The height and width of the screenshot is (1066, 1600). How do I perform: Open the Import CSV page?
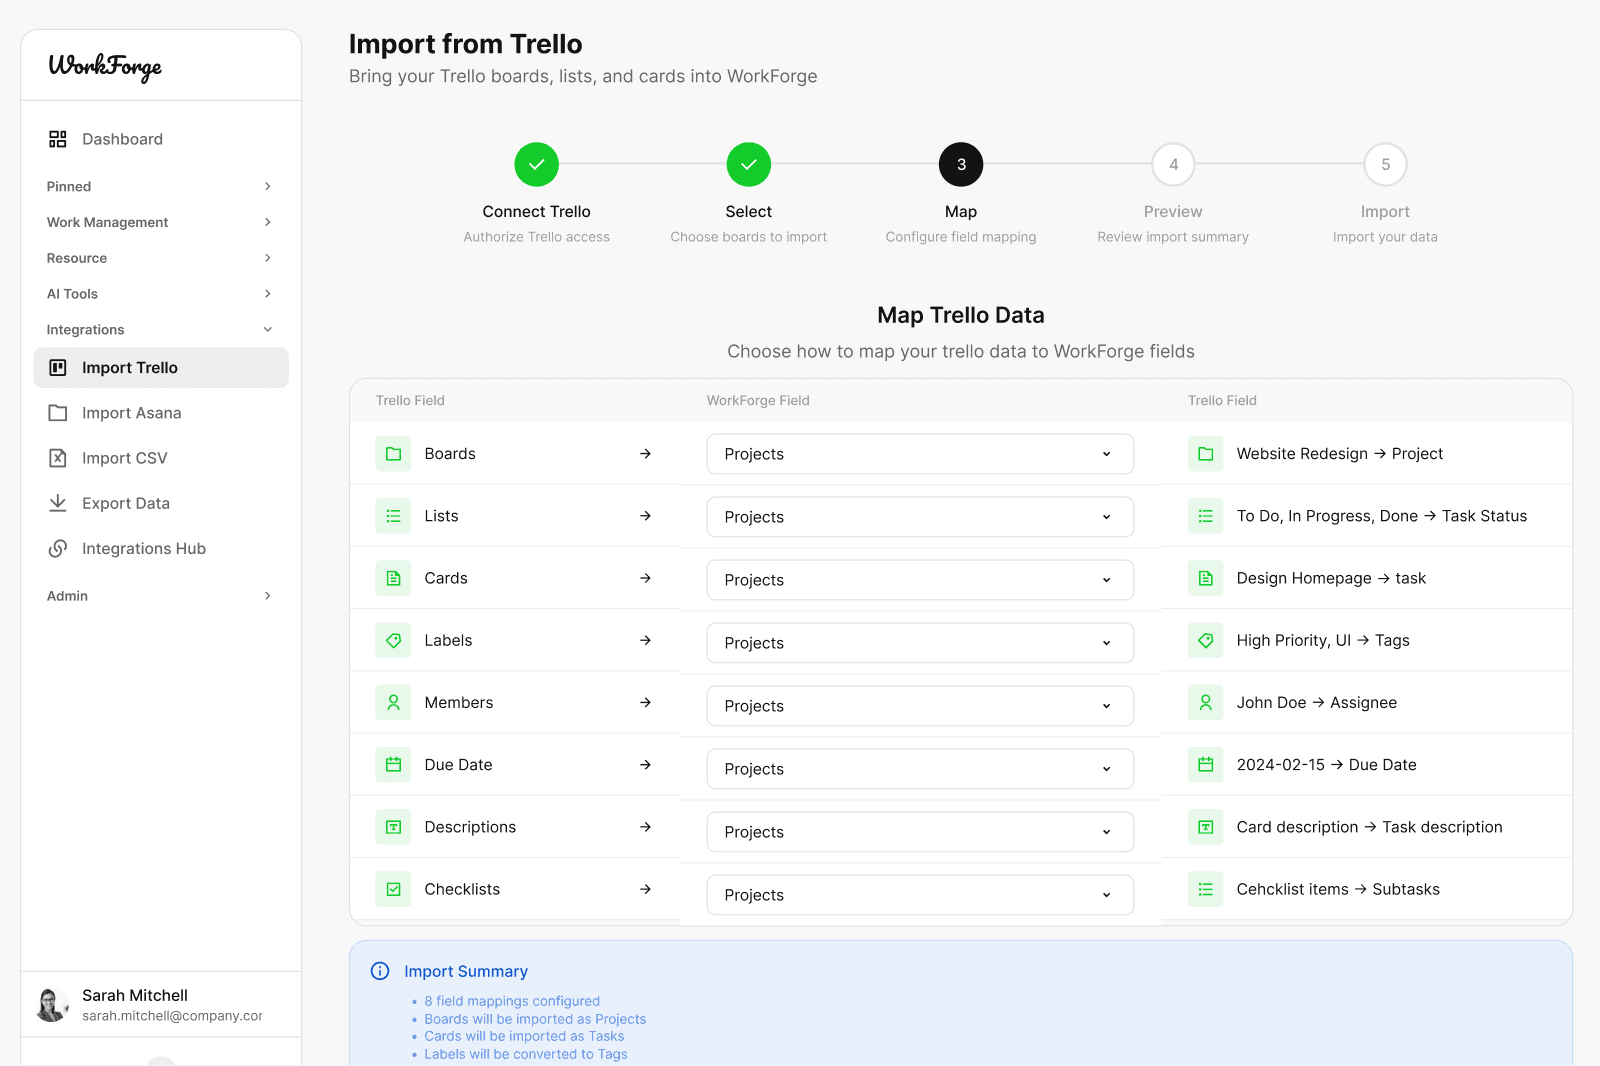point(124,457)
